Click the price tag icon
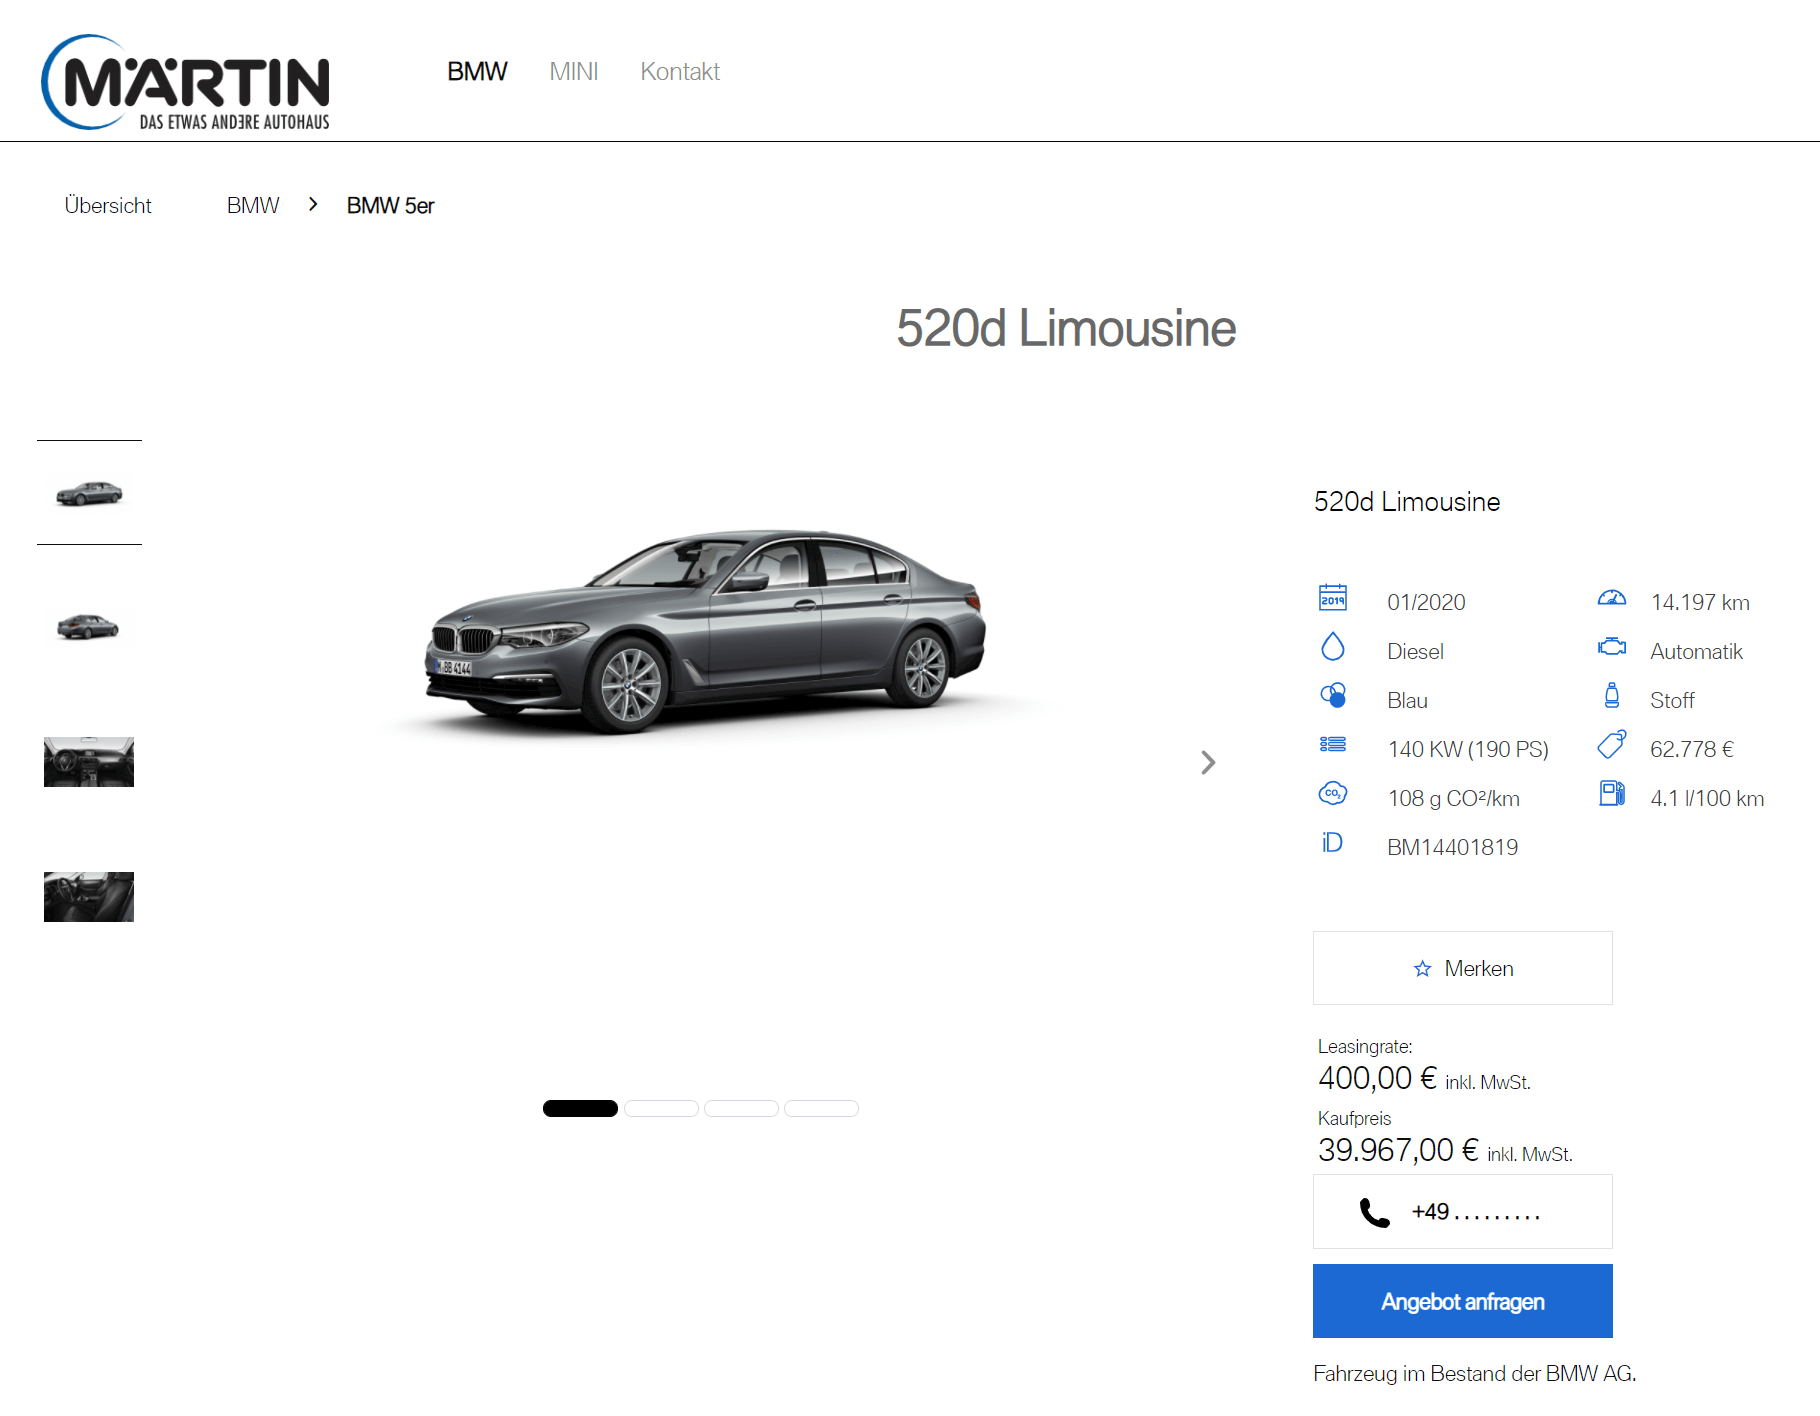 pyautogui.click(x=1612, y=744)
